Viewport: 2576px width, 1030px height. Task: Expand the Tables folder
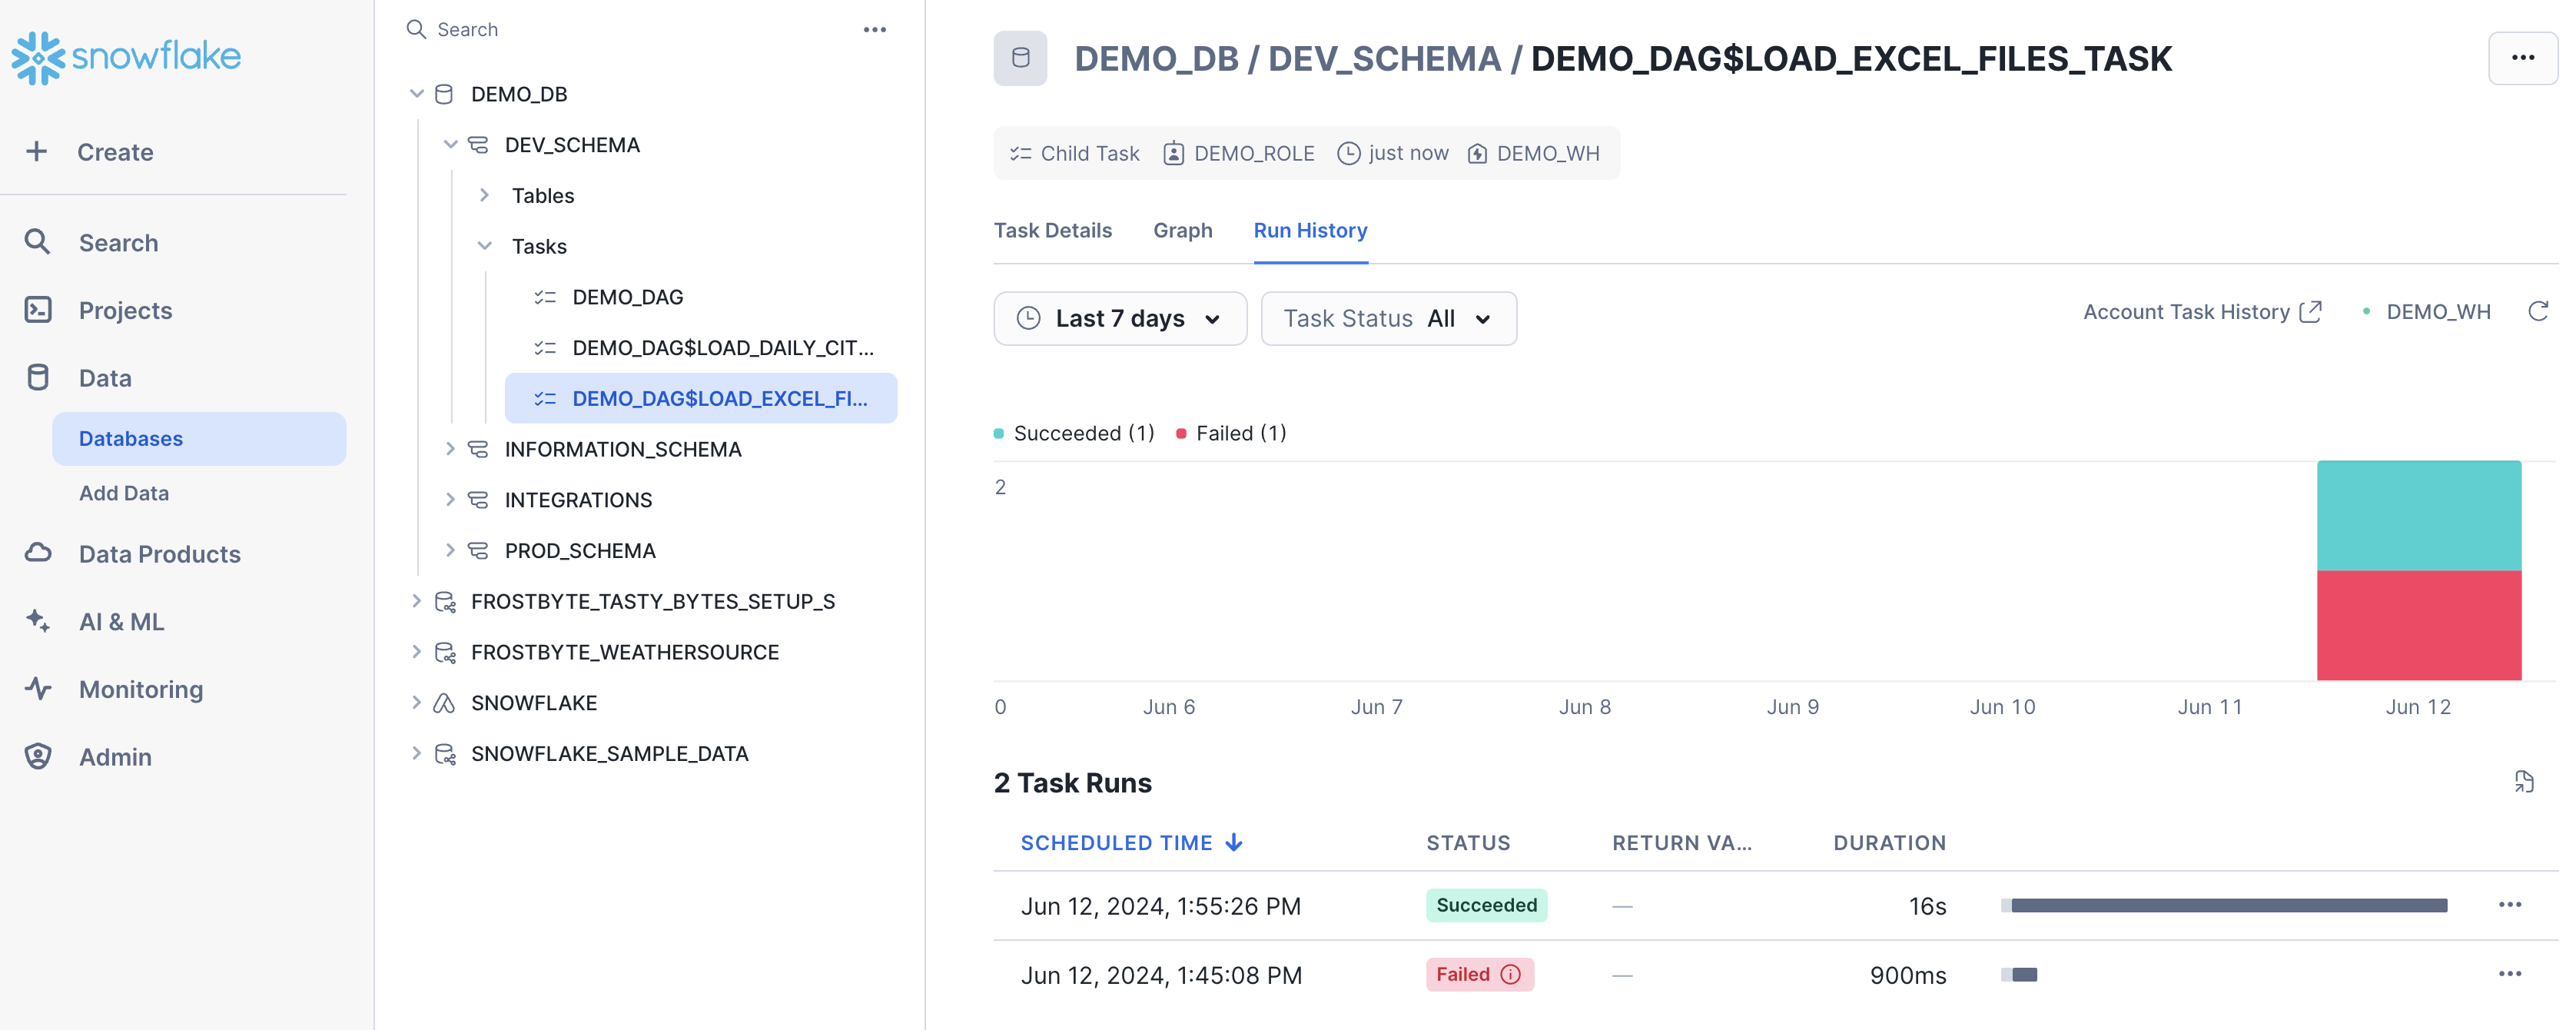click(x=484, y=195)
